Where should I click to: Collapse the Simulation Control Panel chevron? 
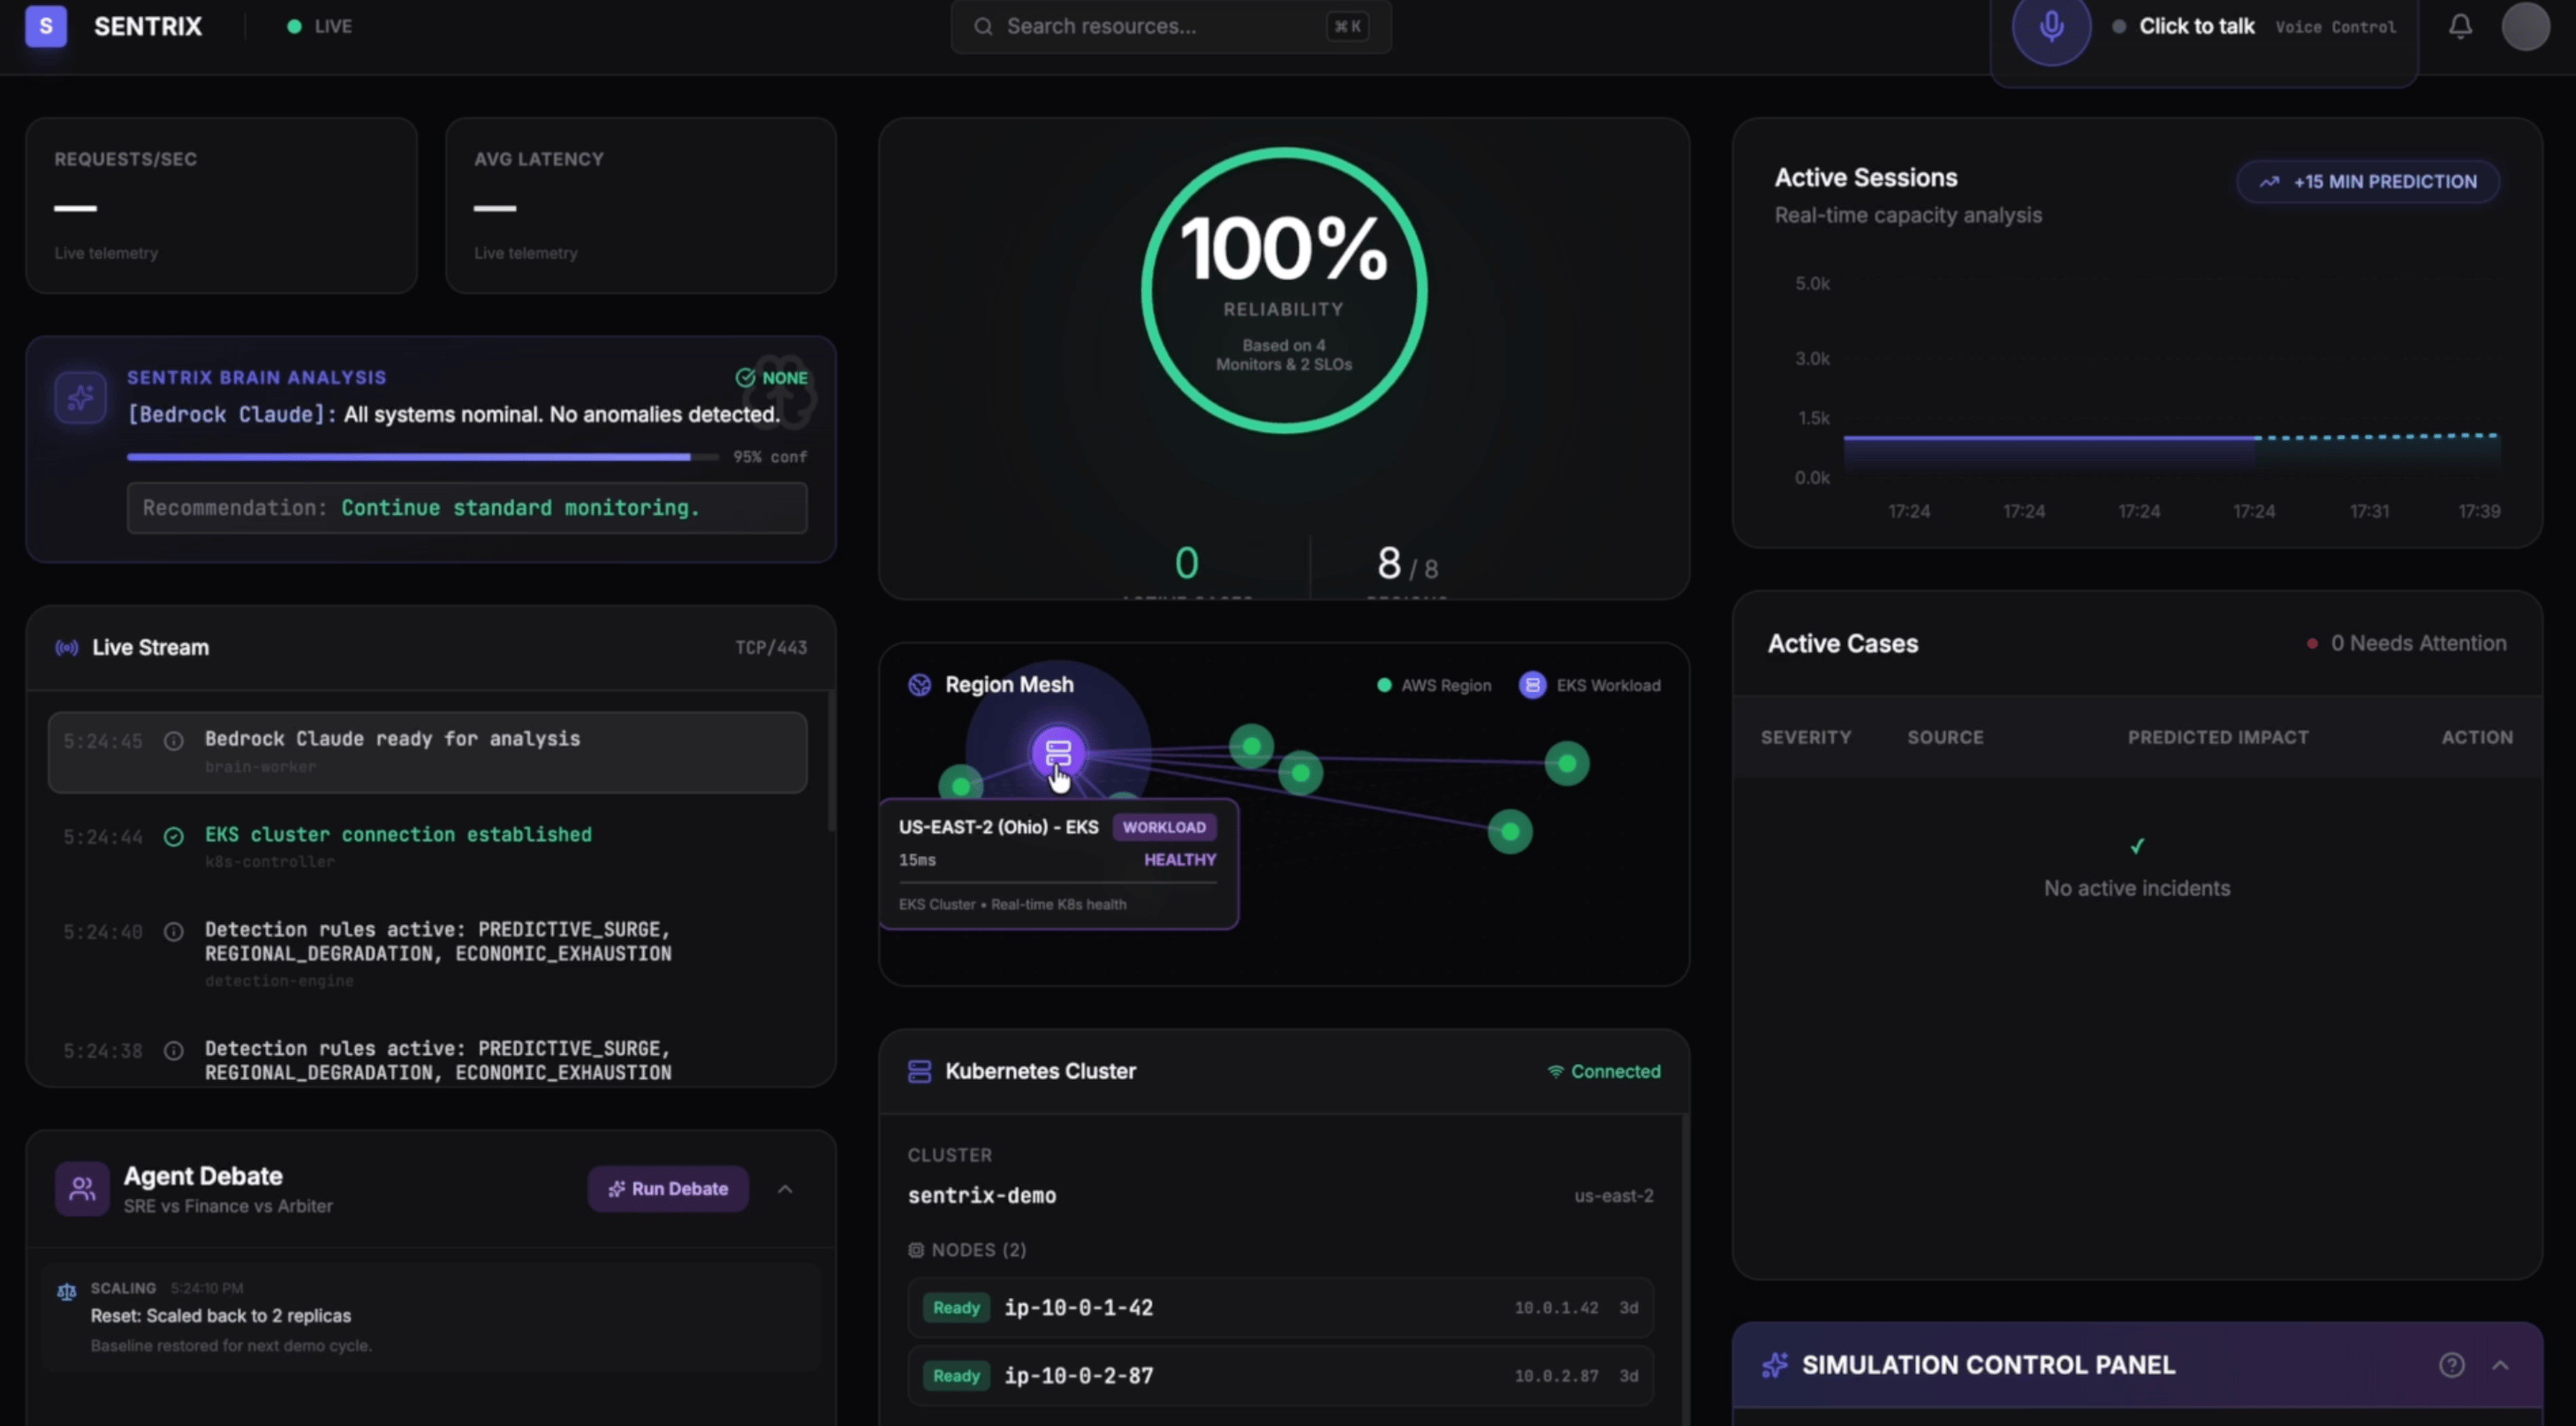[2500, 1365]
